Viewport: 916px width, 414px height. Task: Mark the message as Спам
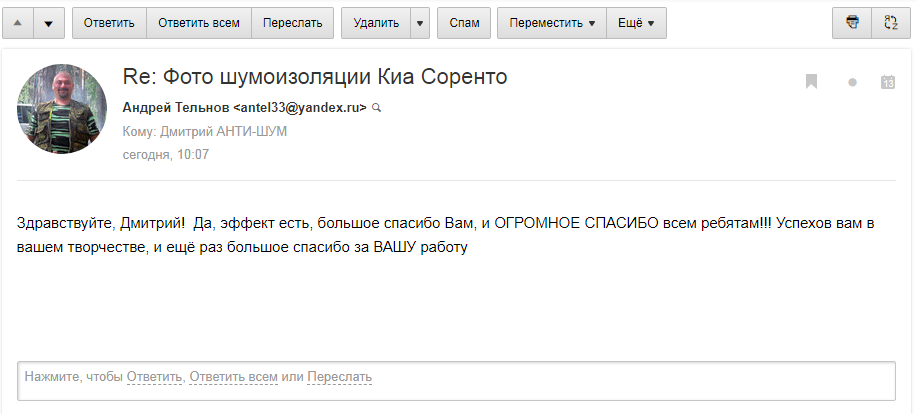point(464,23)
